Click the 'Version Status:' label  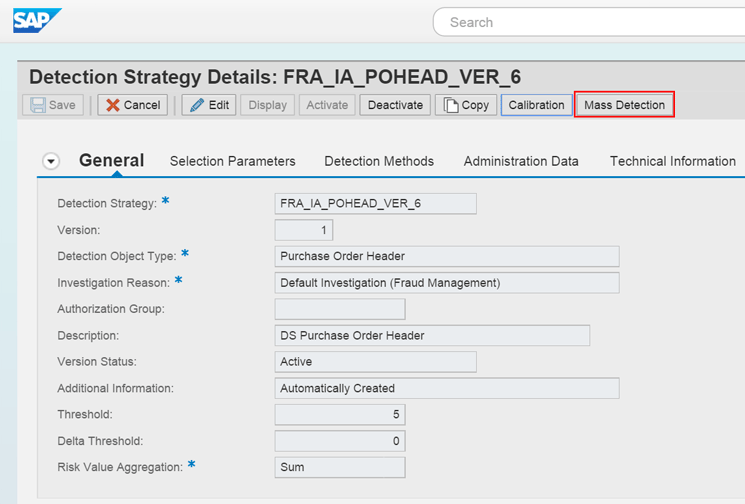click(97, 362)
